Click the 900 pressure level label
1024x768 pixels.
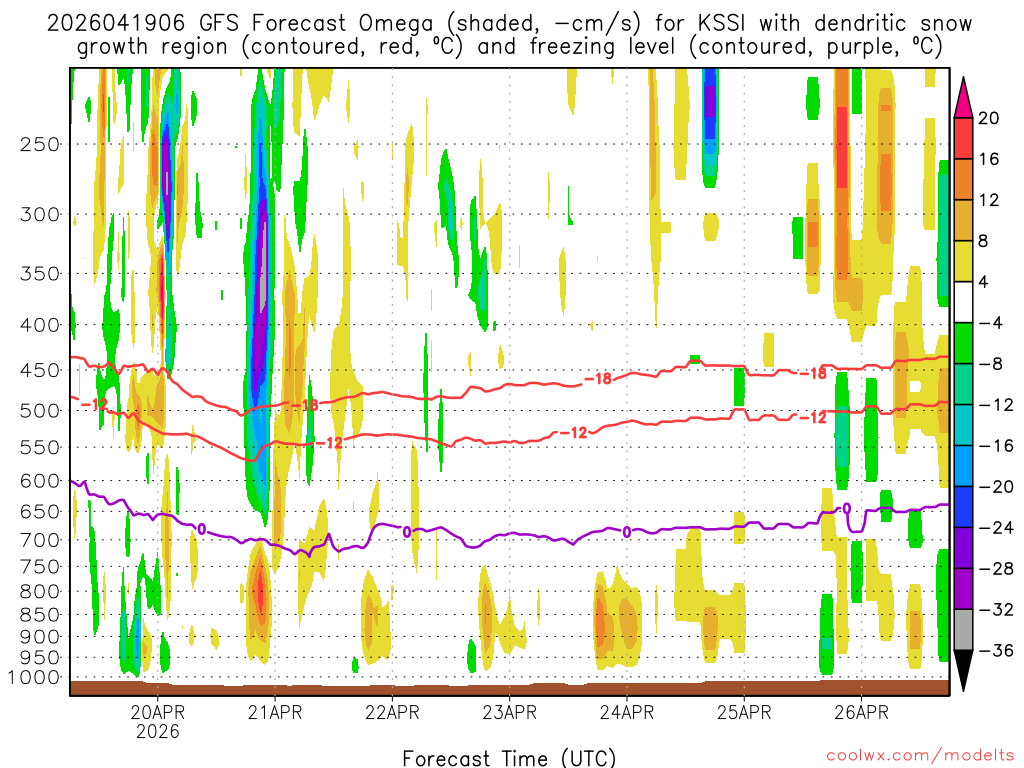(x=40, y=637)
